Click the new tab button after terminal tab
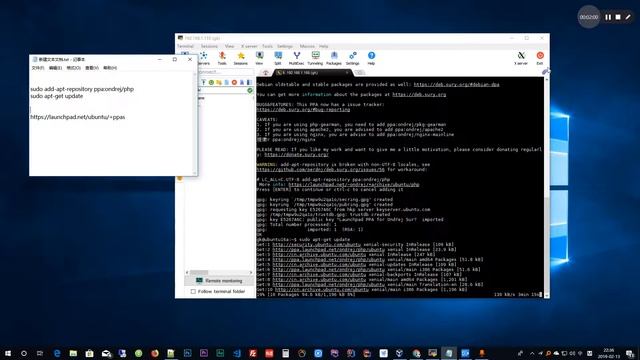This screenshot has height=360, width=640. [359, 73]
